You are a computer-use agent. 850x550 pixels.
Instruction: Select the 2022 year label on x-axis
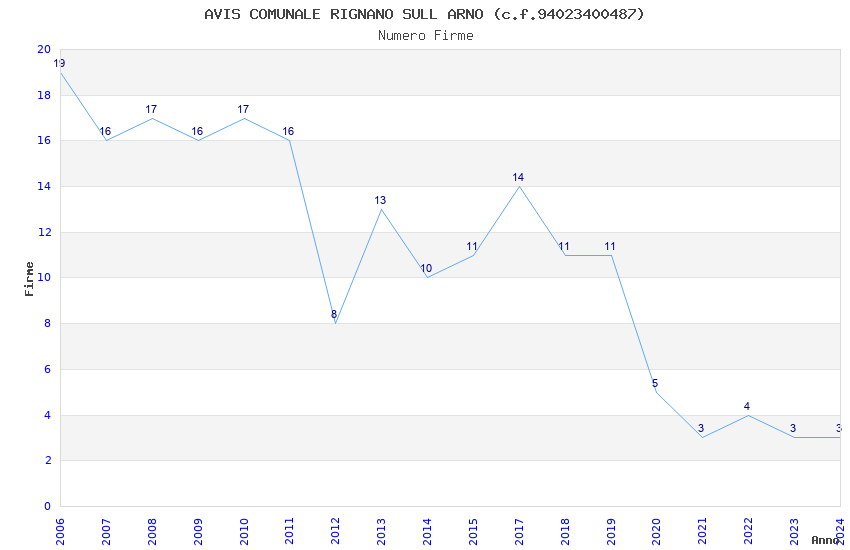[x=749, y=531]
